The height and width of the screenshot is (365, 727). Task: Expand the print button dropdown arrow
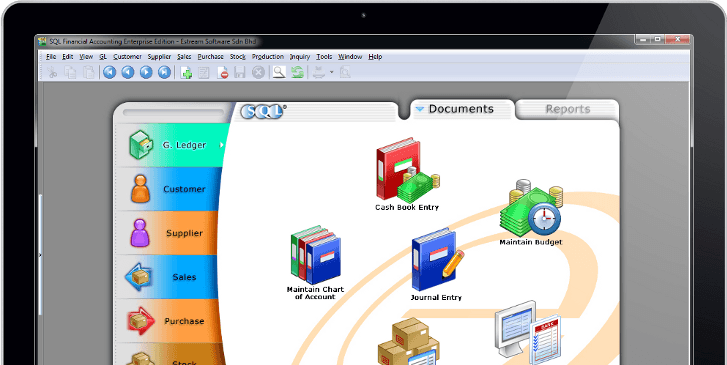tap(331, 72)
